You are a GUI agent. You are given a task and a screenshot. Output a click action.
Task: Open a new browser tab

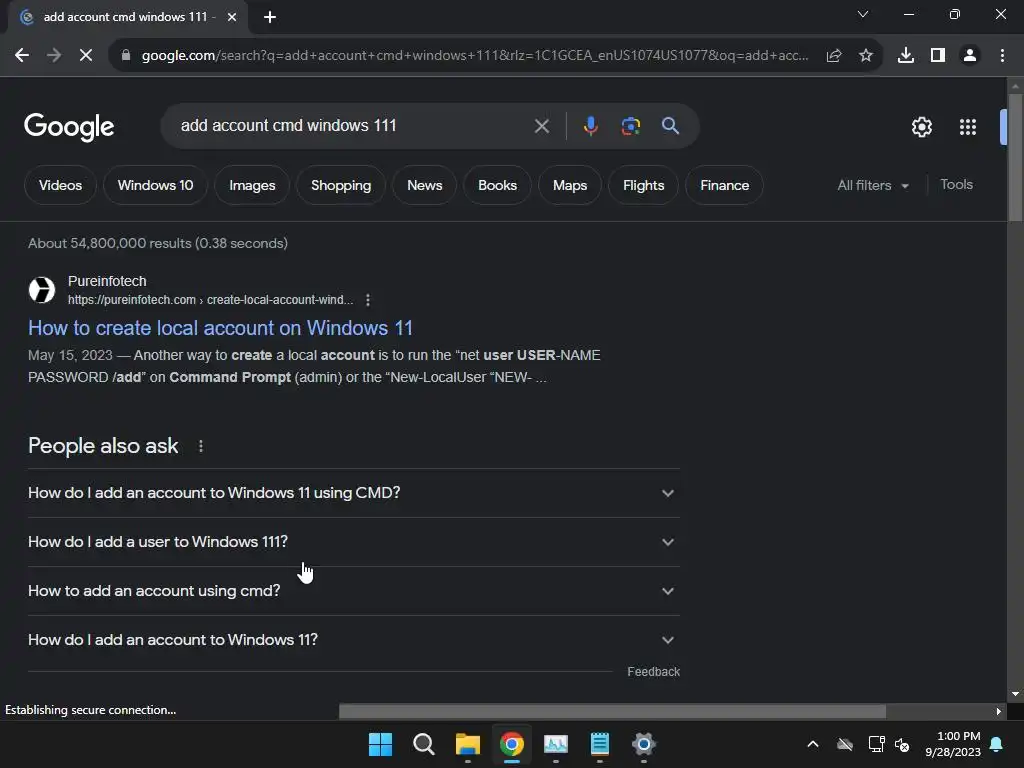point(270,17)
